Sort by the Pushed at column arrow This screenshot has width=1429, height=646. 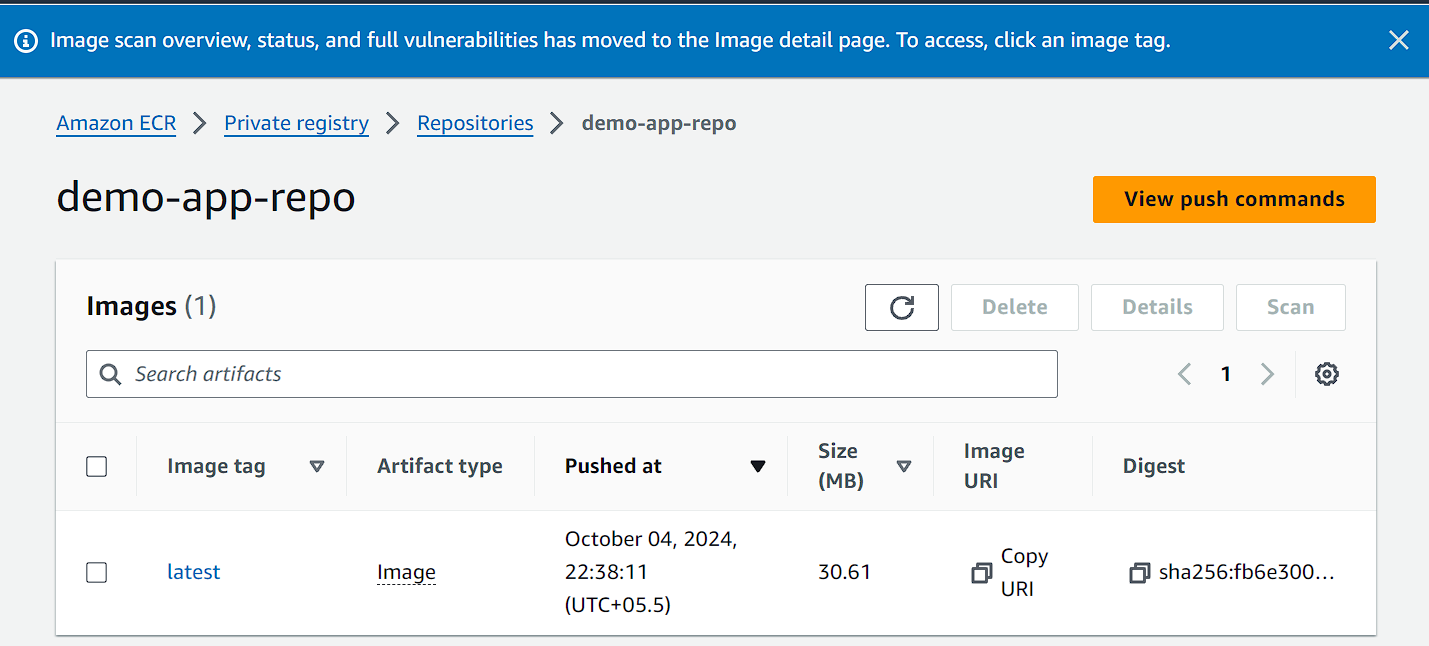pos(758,466)
